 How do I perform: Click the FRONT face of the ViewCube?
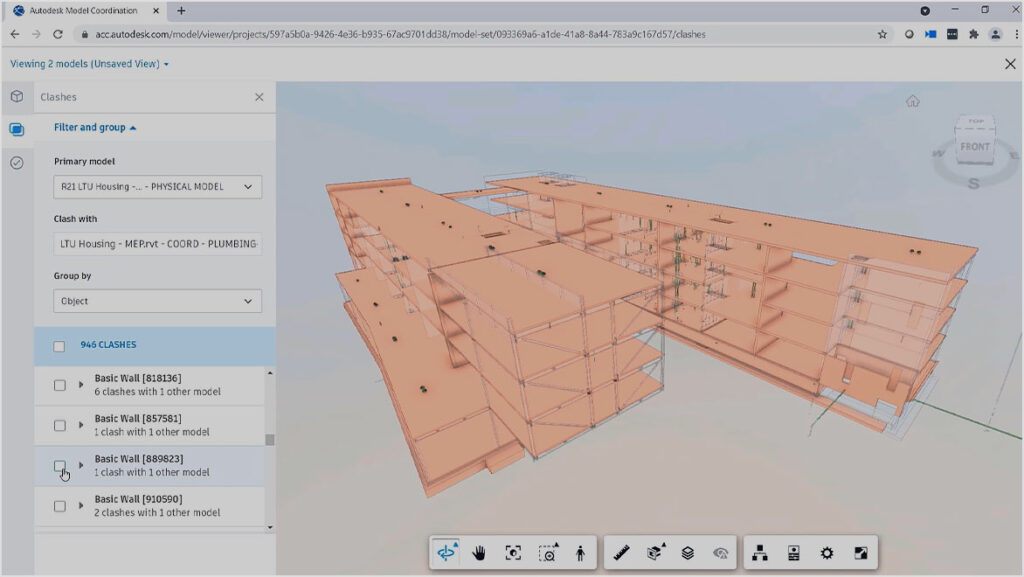(x=974, y=147)
